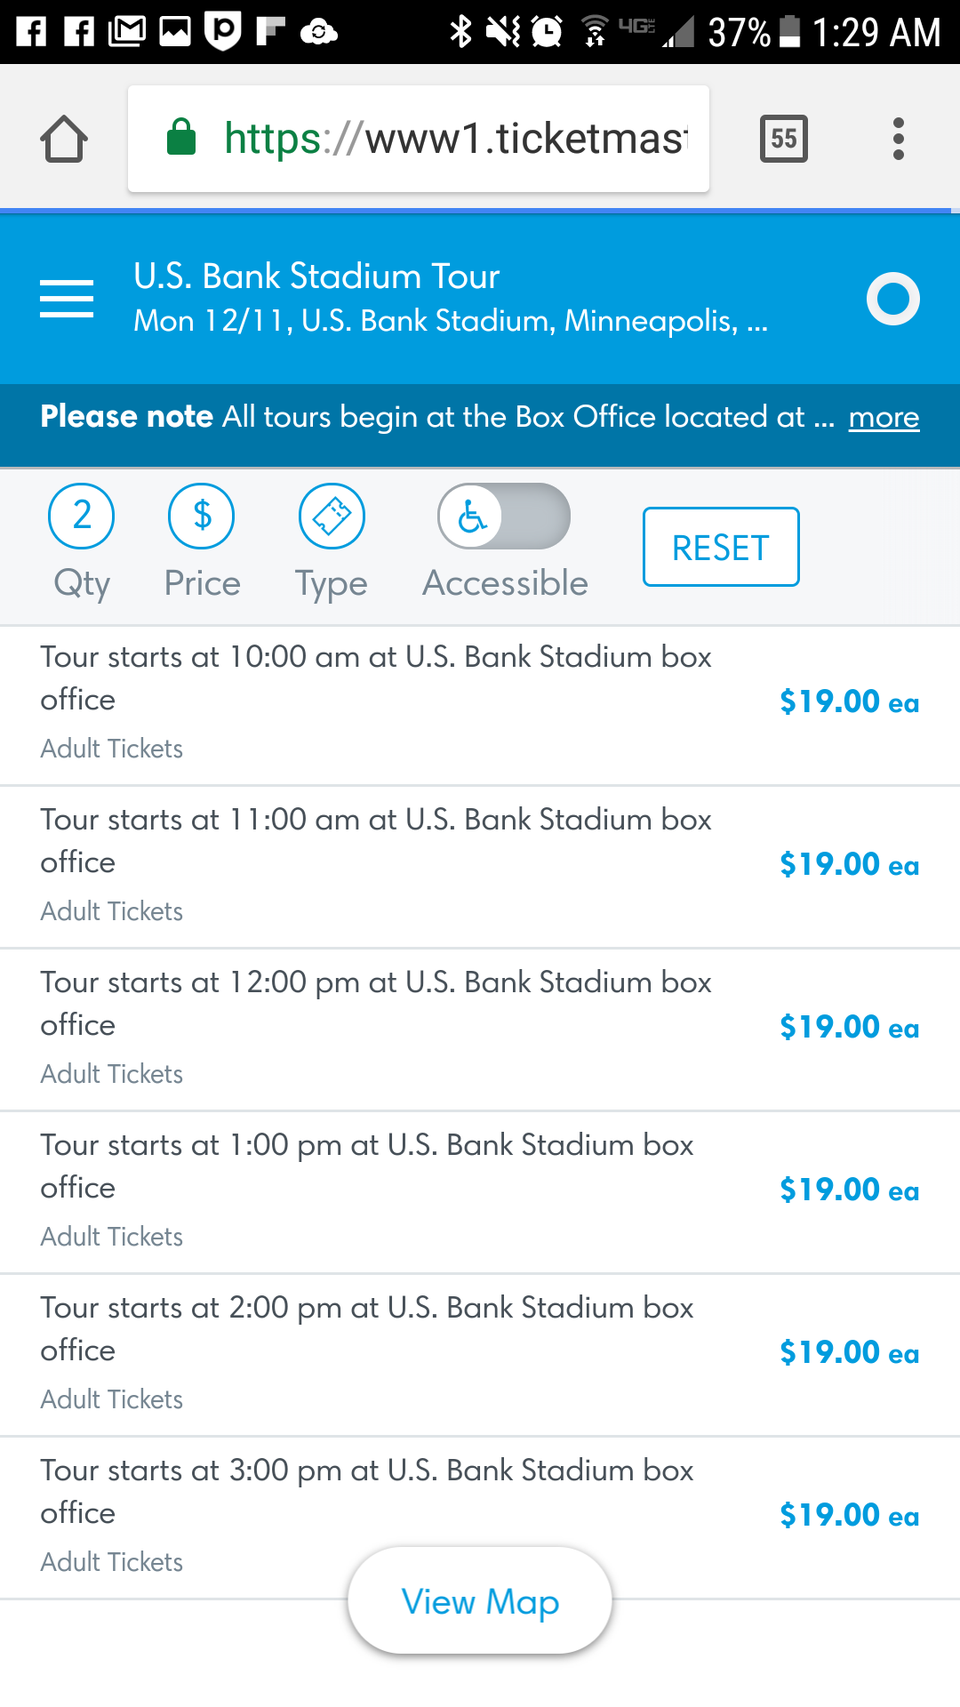Choose the 12:00 pm tour listing
The height and width of the screenshot is (1707, 960).
click(x=376, y=1026)
